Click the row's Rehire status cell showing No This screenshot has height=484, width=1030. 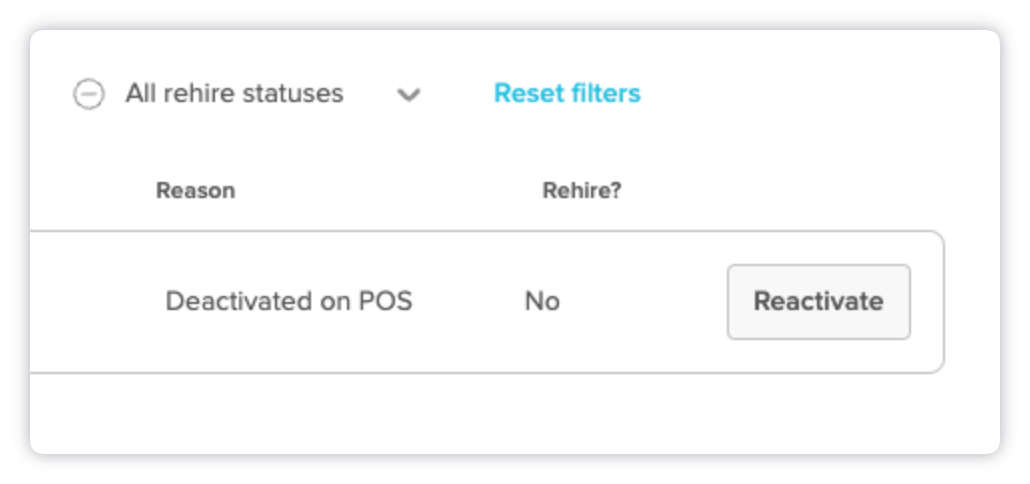tap(542, 301)
